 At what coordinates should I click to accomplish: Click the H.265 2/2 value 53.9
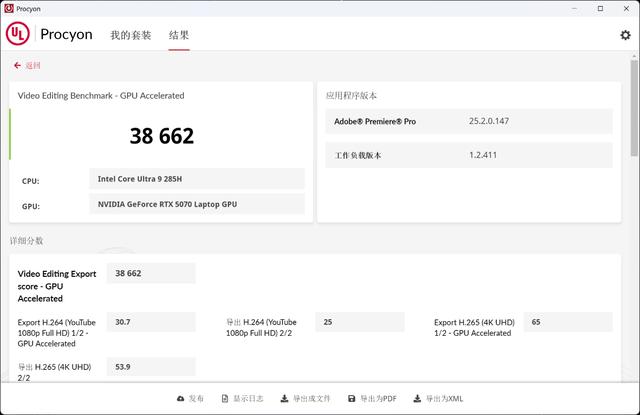151,366
